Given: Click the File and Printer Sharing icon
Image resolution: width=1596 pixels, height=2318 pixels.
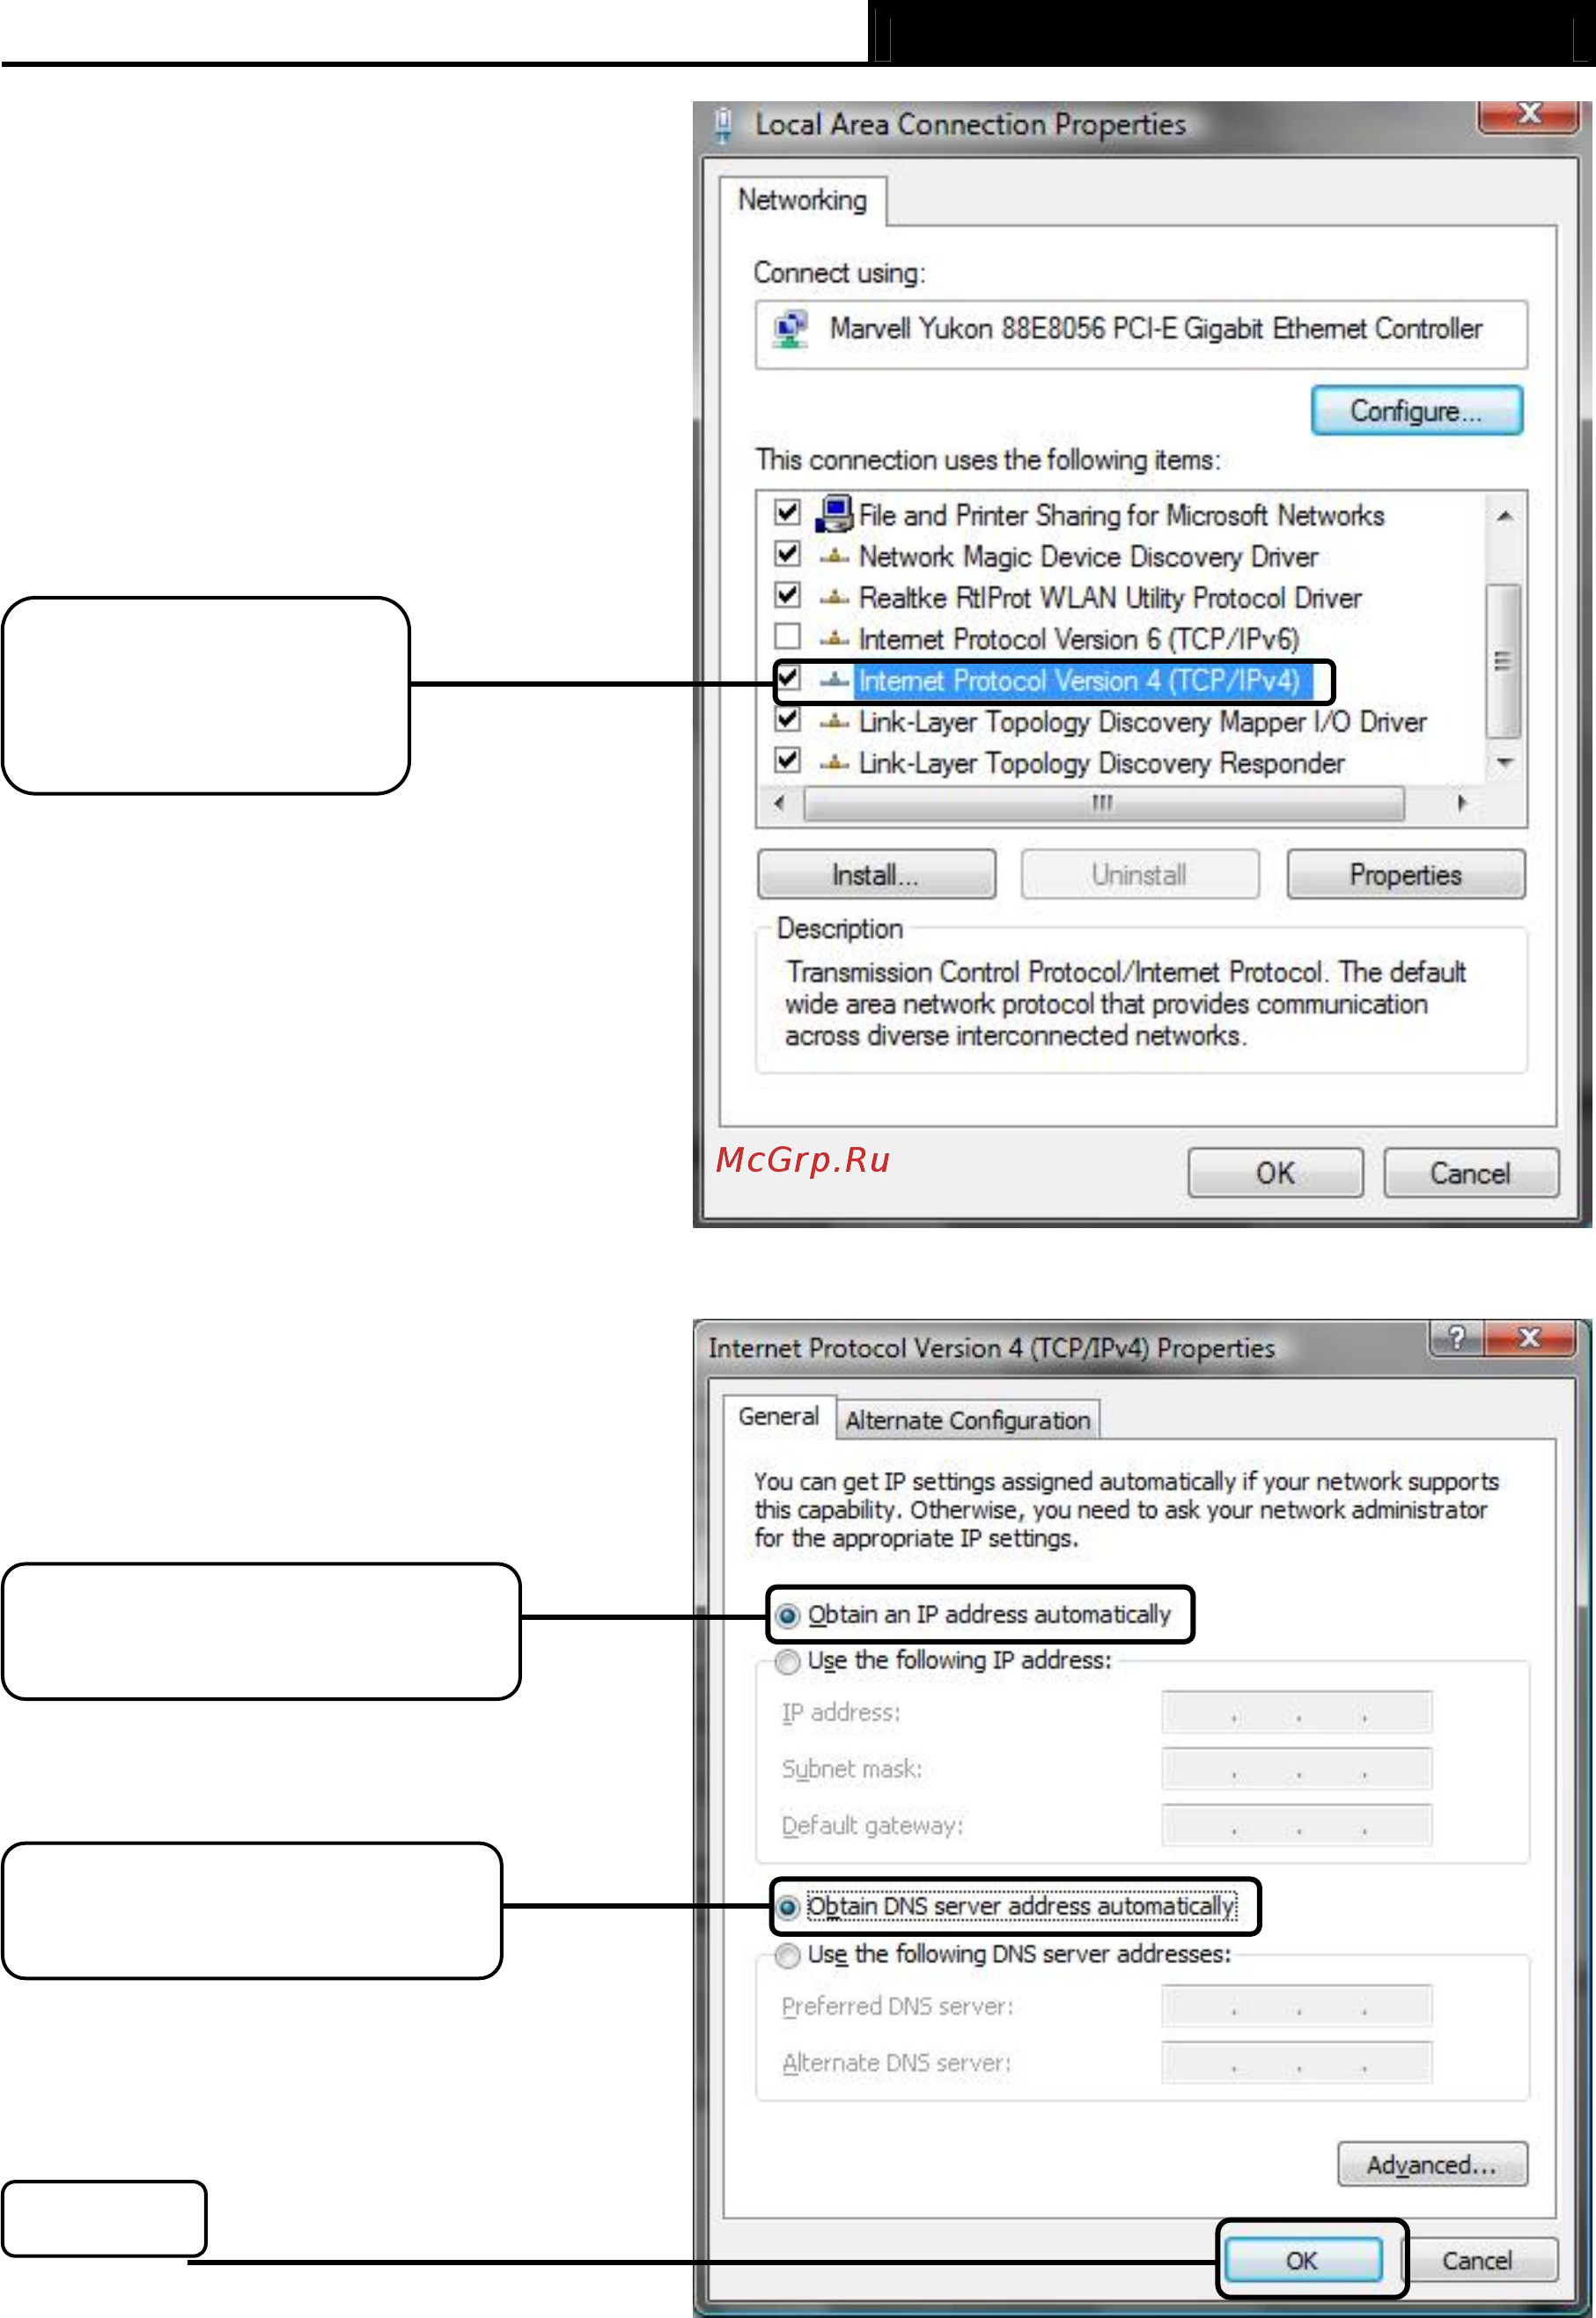Looking at the screenshot, I should 834,514.
